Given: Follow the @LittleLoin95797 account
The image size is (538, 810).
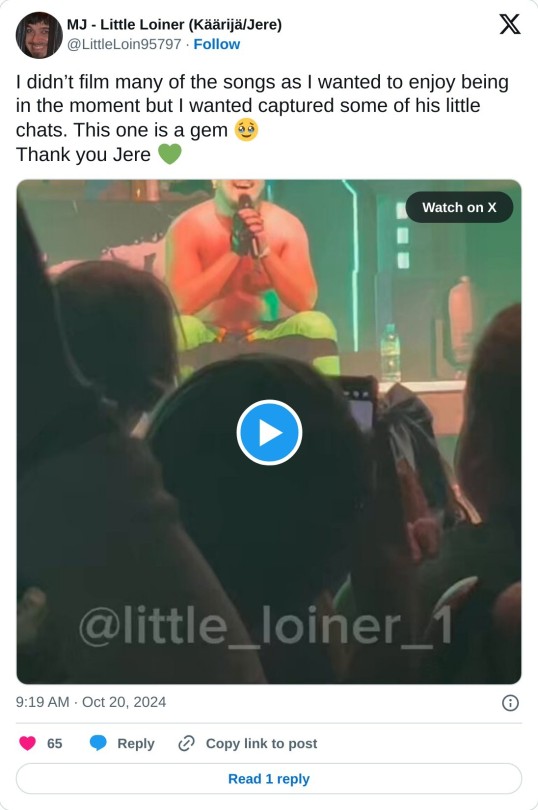Looking at the screenshot, I should [x=217, y=44].
